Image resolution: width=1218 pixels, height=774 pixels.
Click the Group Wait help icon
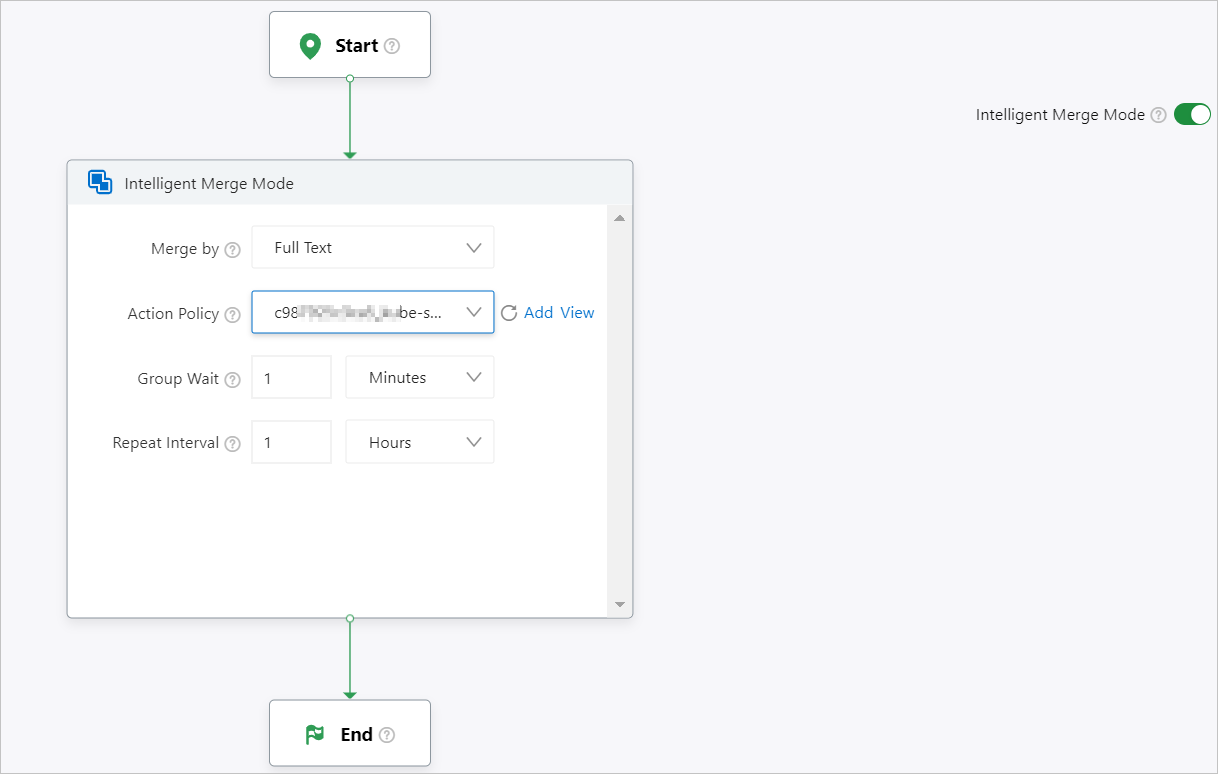[x=233, y=380]
